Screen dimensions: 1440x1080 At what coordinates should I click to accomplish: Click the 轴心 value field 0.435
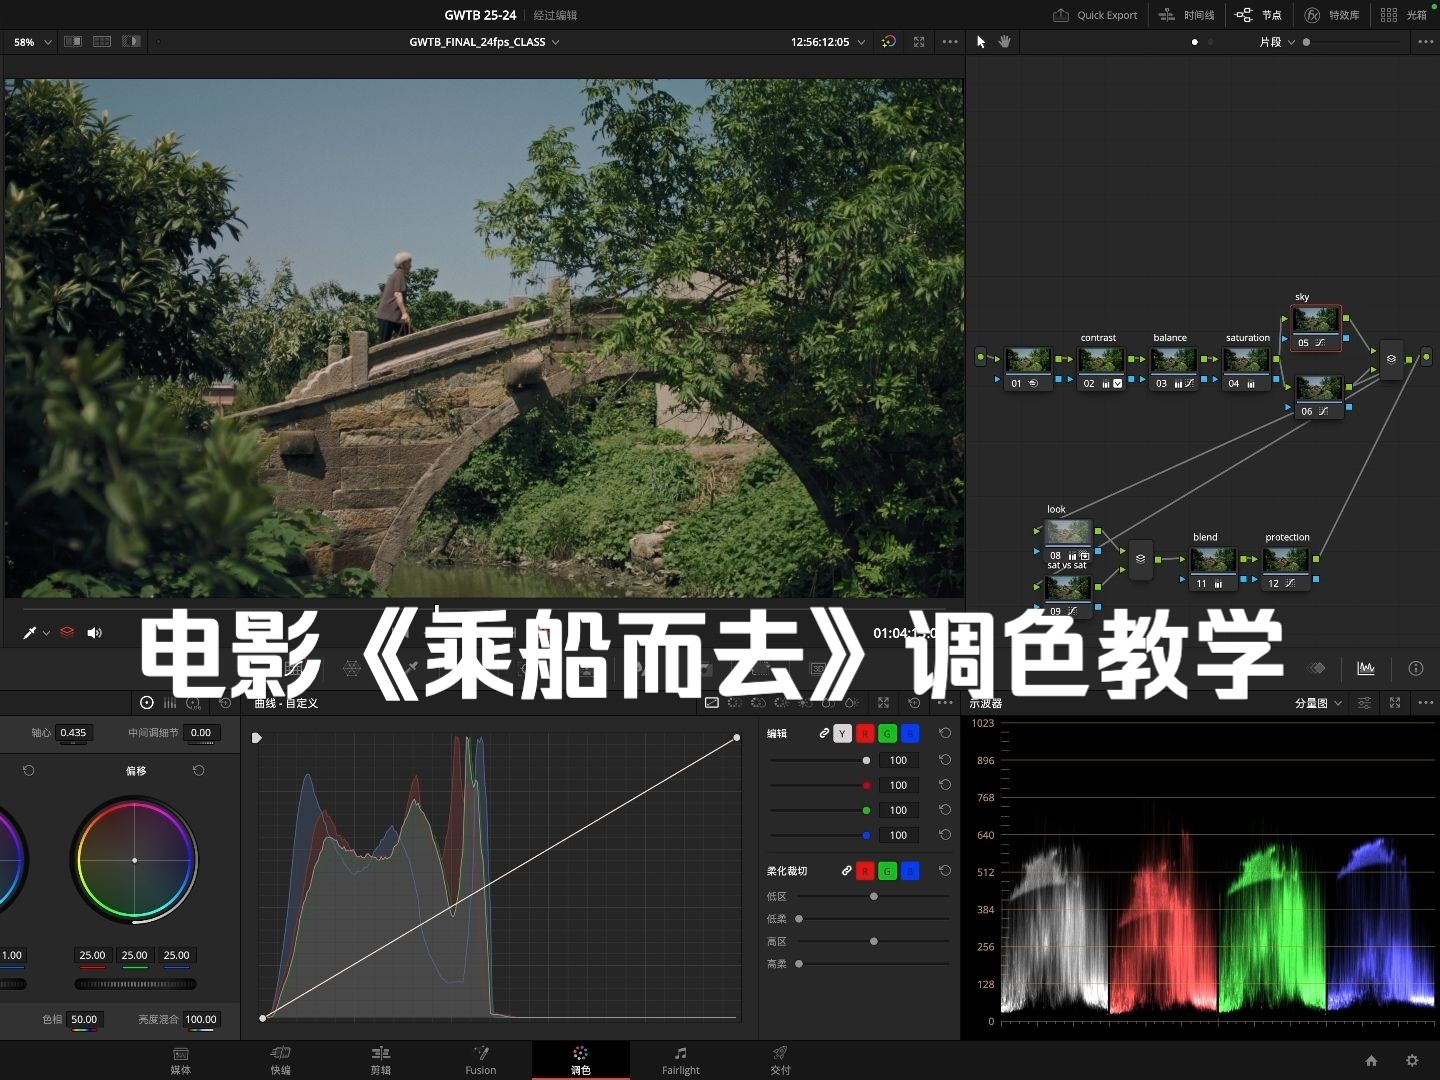(x=73, y=733)
